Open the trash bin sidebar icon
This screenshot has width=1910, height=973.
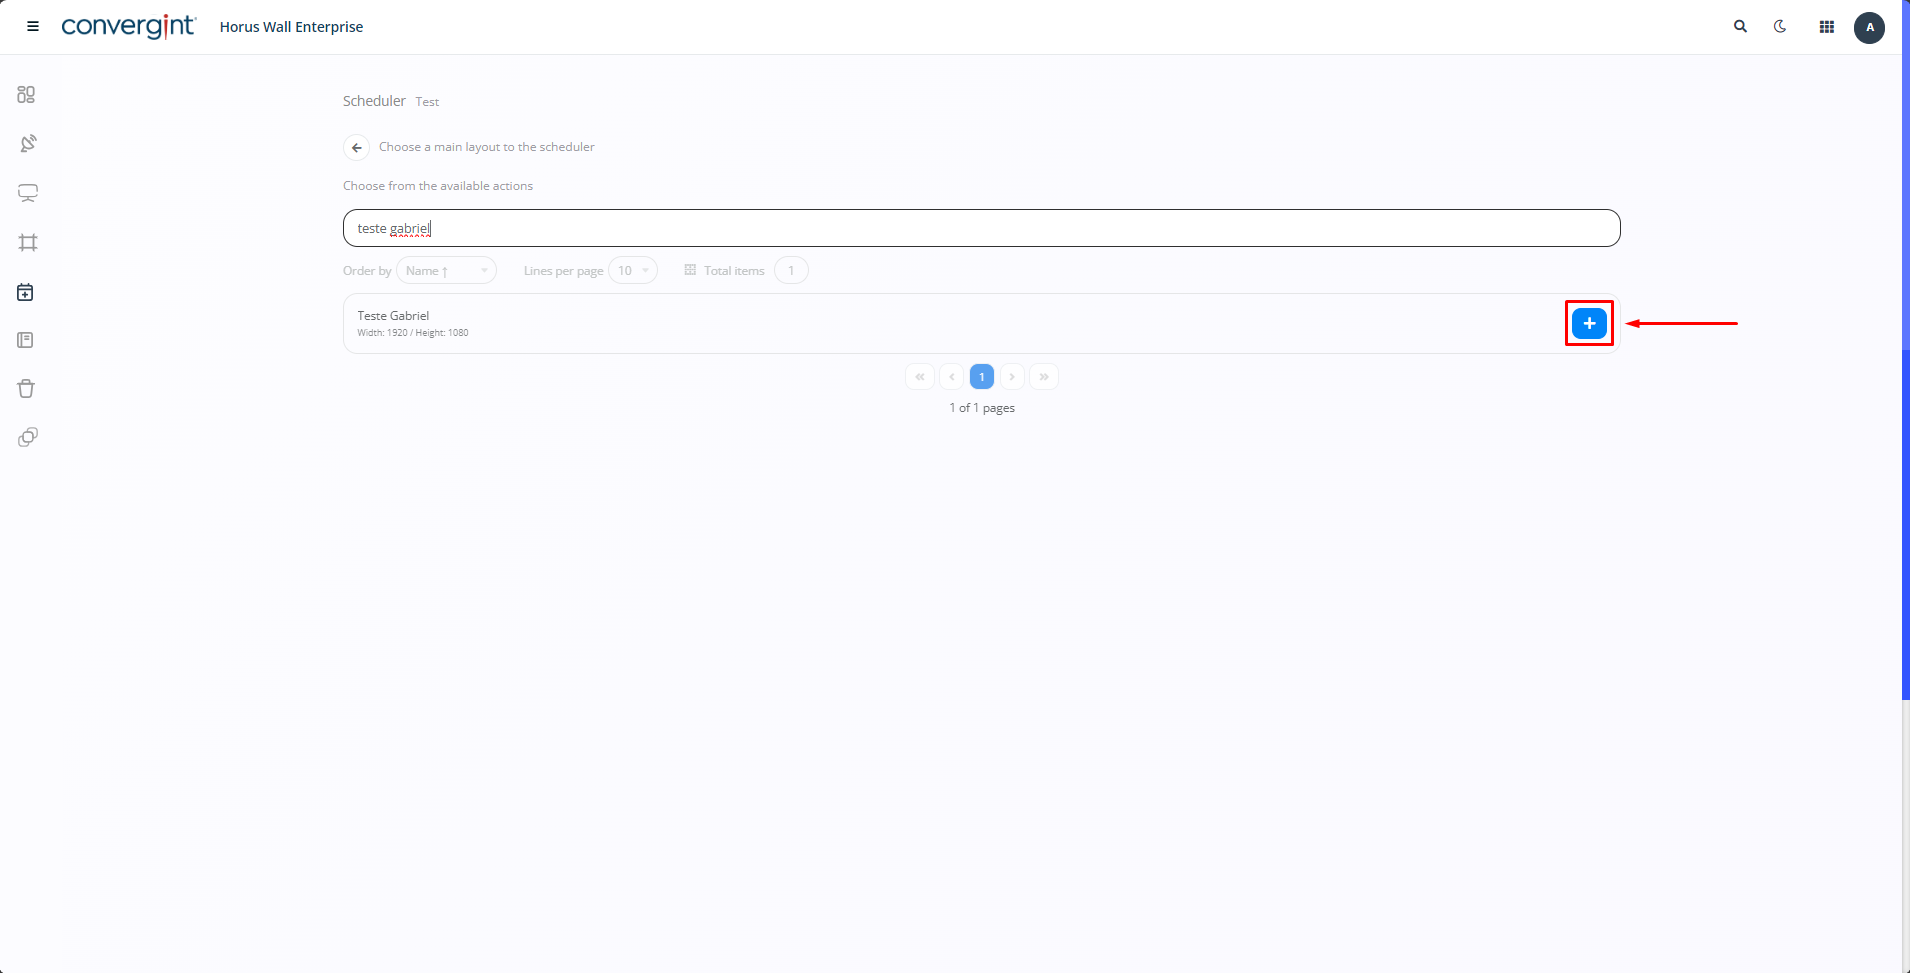pyautogui.click(x=26, y=389)
